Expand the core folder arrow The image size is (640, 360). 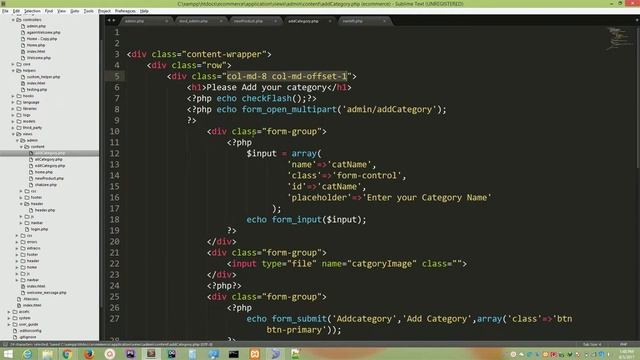13,64
